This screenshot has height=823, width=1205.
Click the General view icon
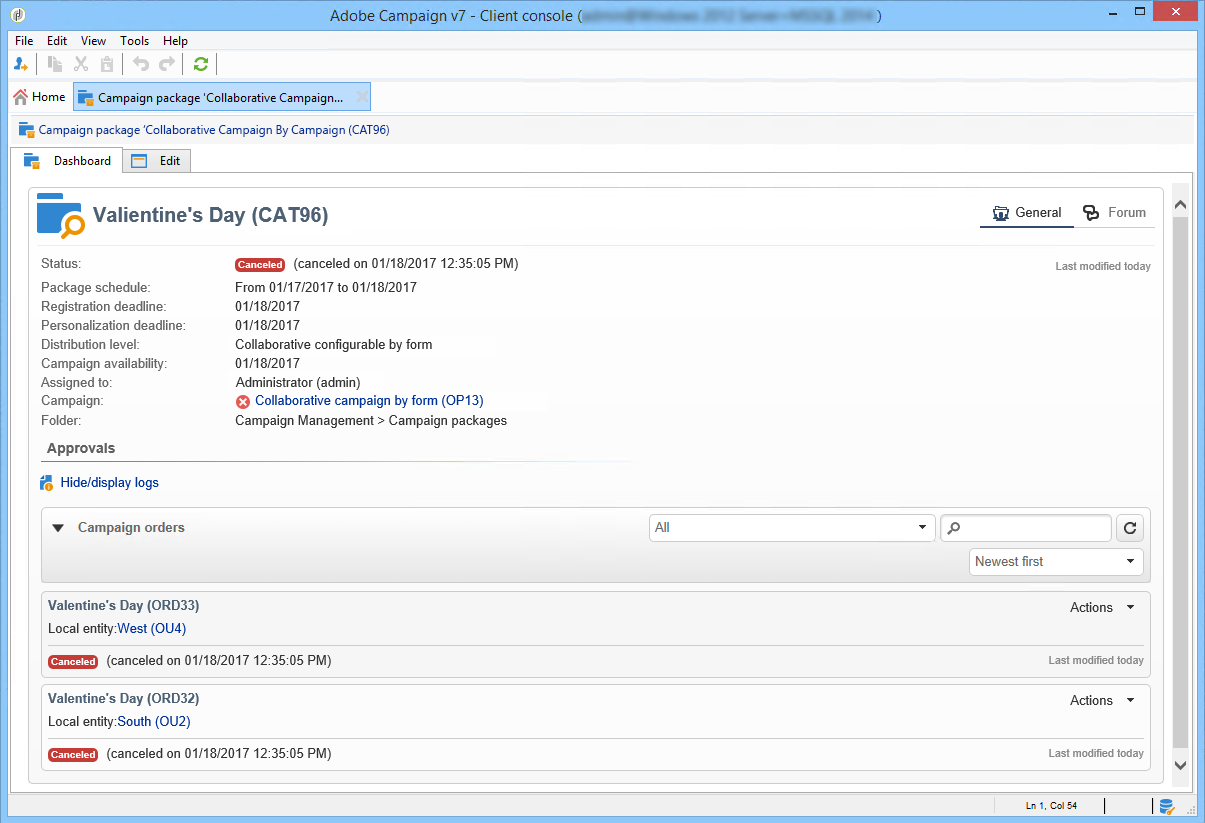point(1000,213)
